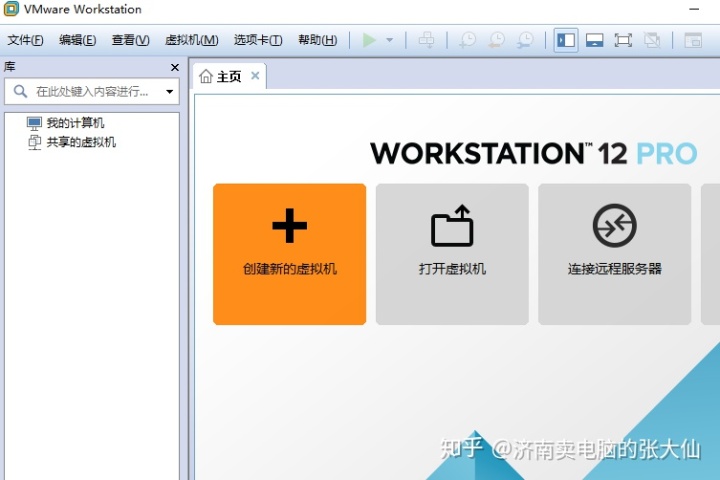Click the Unity mode toolbar icon
This screenshot has width=720, height=480.
coord(652,40)
